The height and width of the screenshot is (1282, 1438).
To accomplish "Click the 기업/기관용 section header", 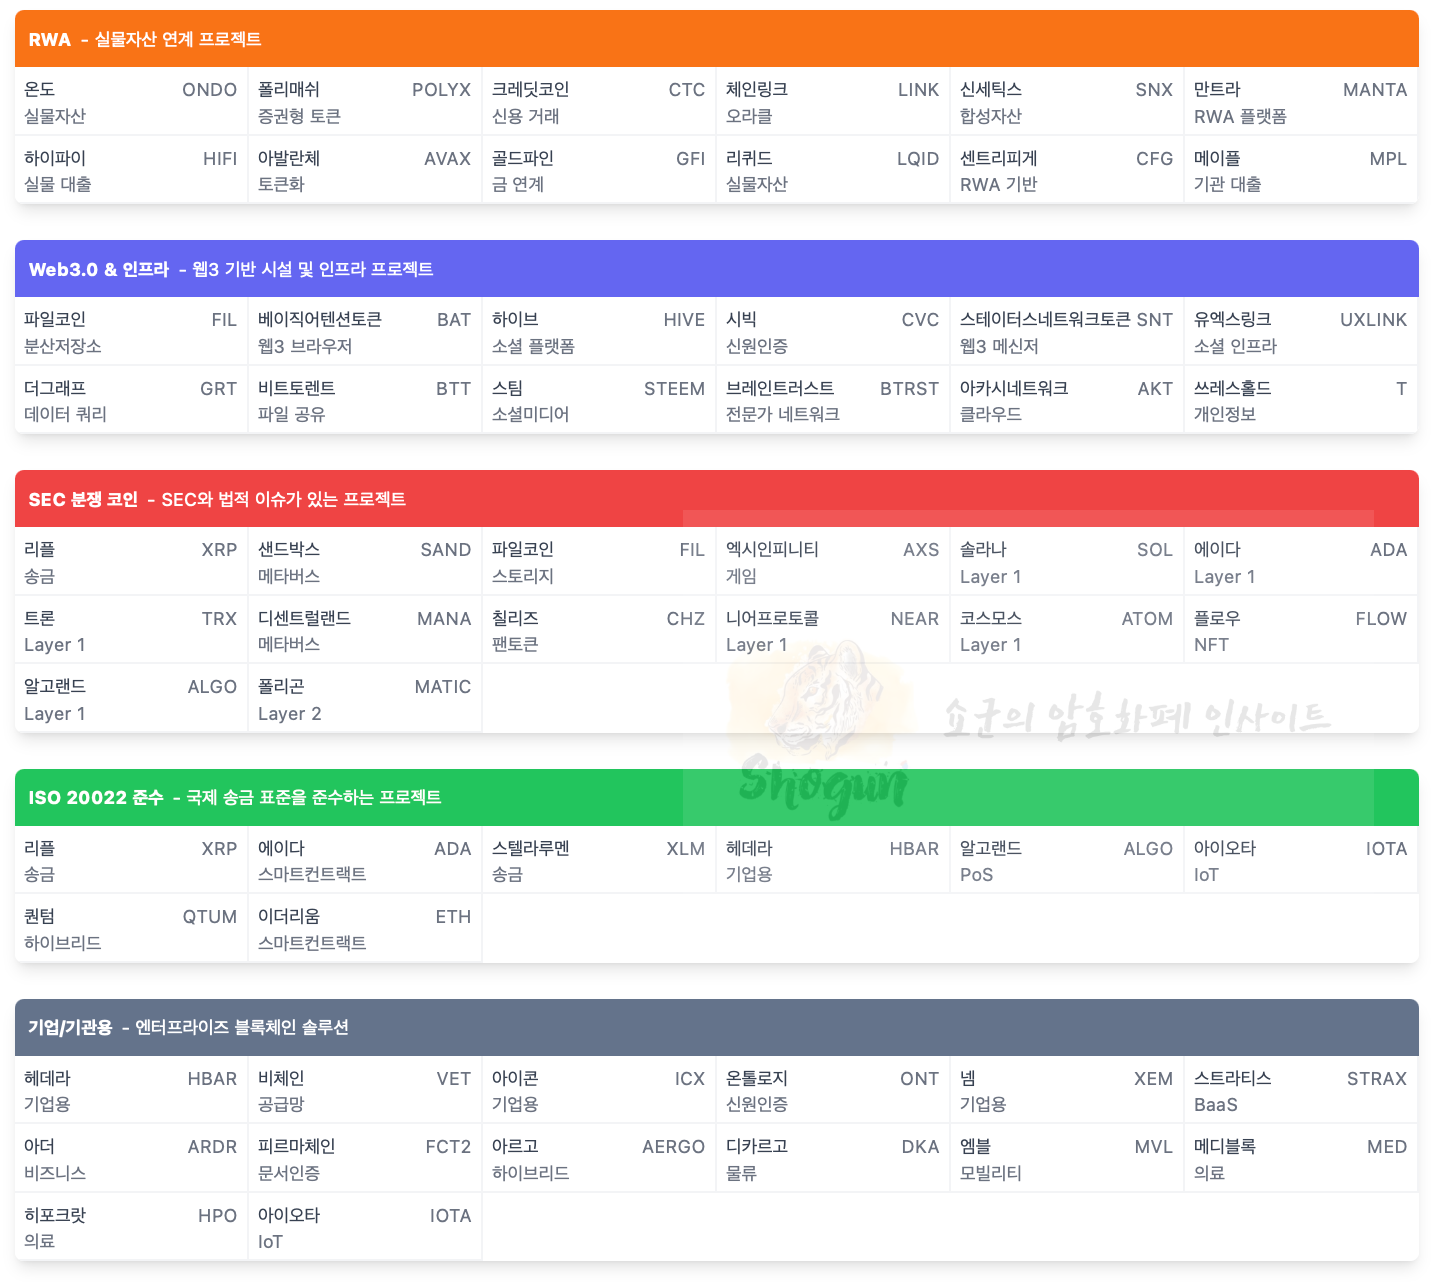I will [717, 1027].
